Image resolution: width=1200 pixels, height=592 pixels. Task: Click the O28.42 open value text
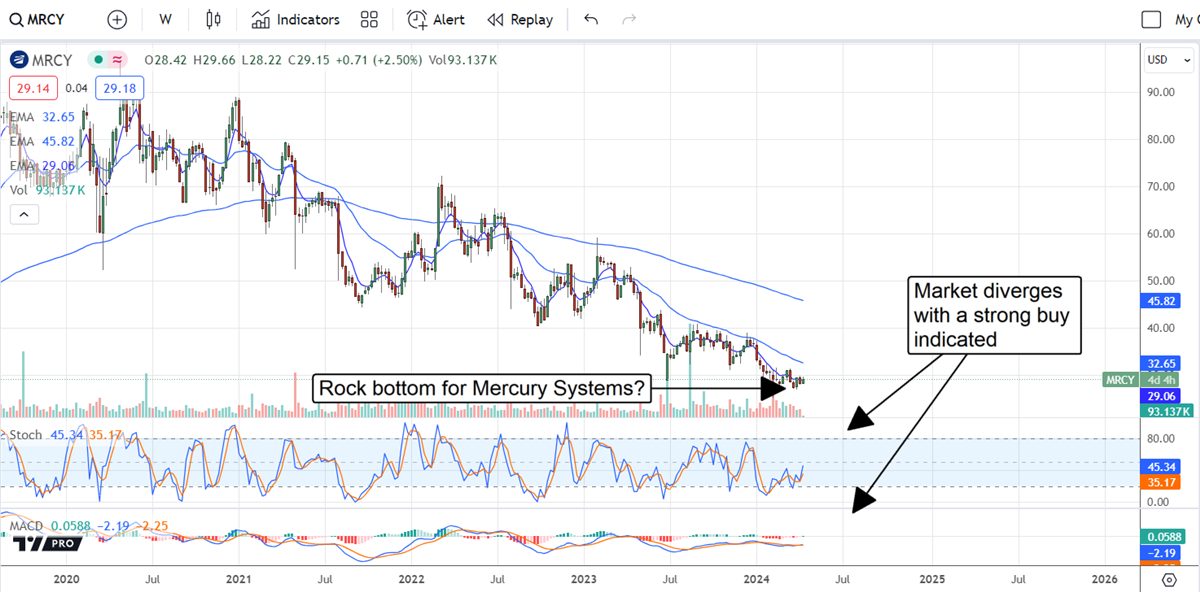pyautogui.click(x=168, y=60)
